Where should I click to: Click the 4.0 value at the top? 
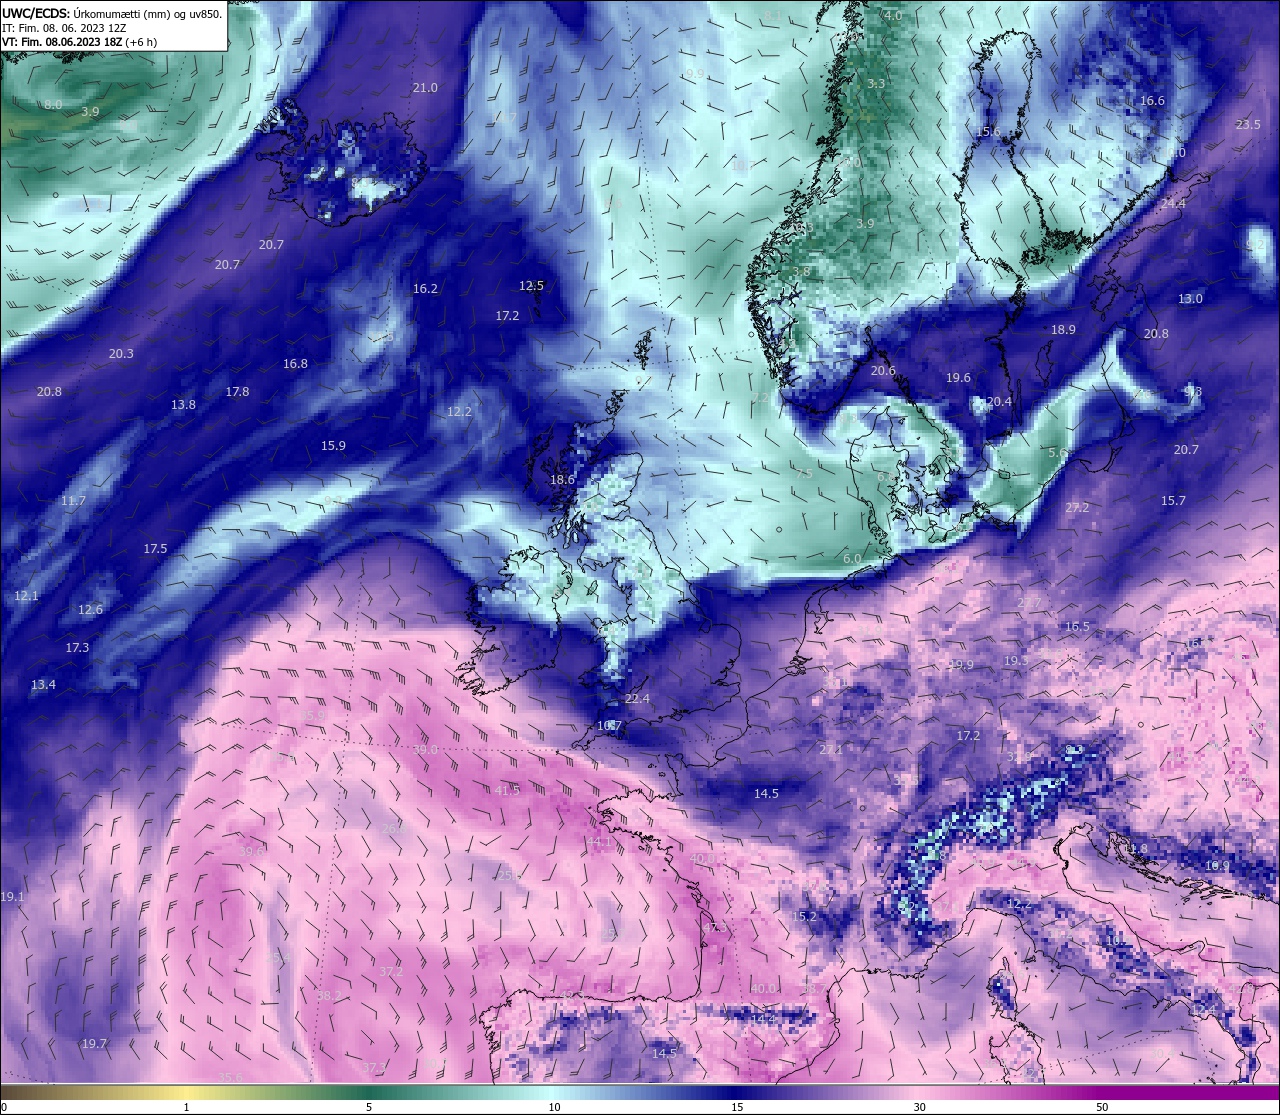pyautogui.click(x=893, y=16)
